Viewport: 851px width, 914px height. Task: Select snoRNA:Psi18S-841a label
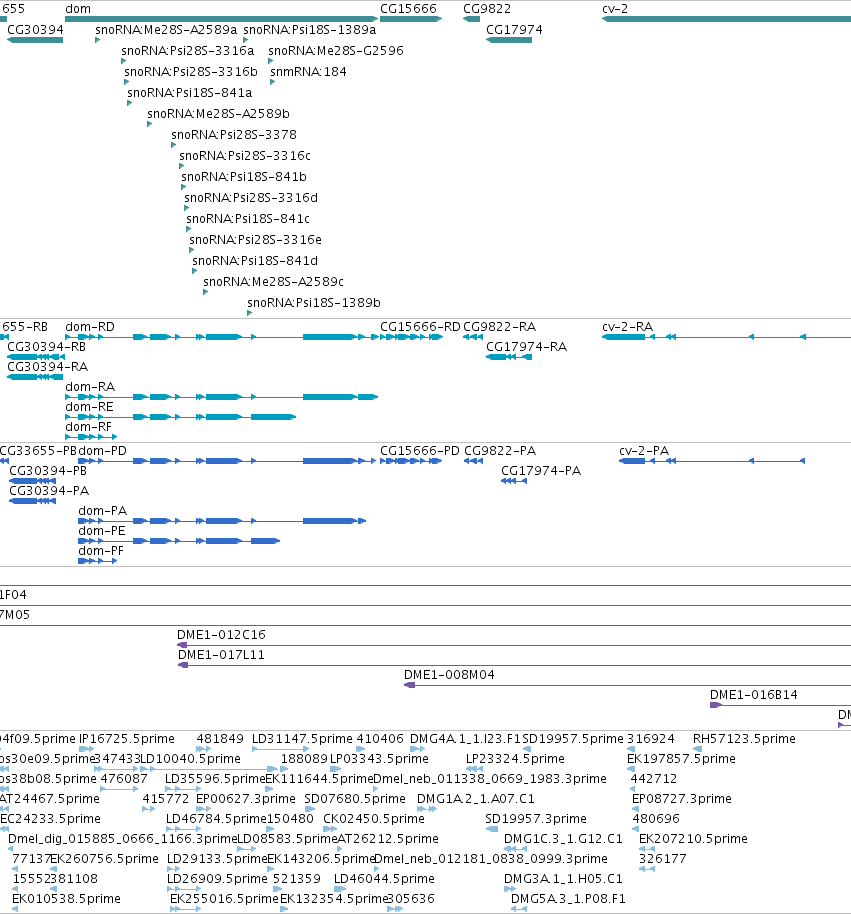[189, 93]
